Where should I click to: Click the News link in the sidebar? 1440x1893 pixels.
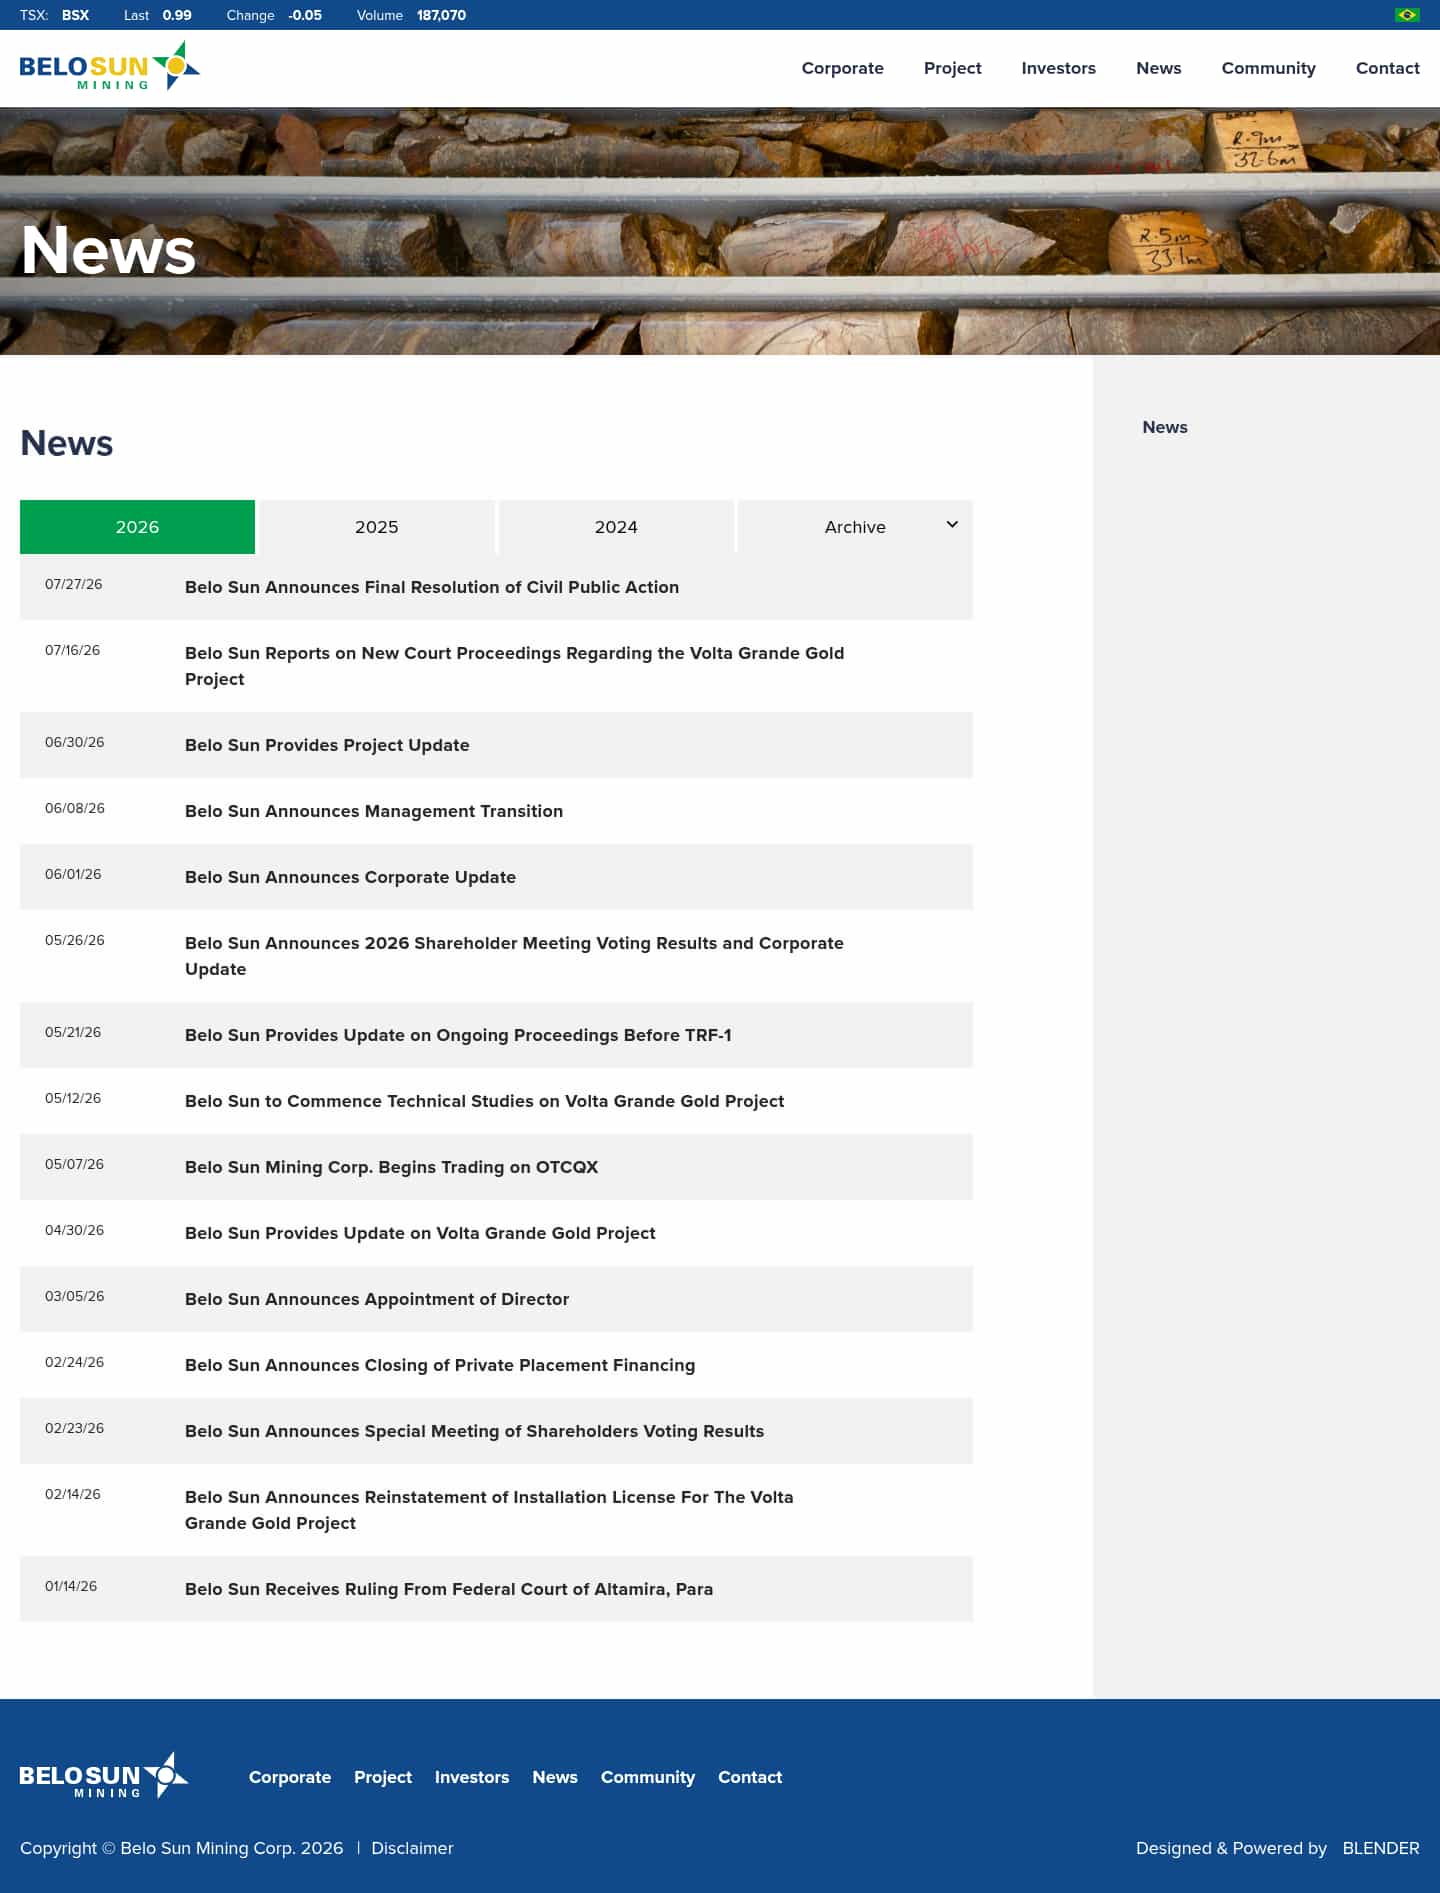(1165, 427)
